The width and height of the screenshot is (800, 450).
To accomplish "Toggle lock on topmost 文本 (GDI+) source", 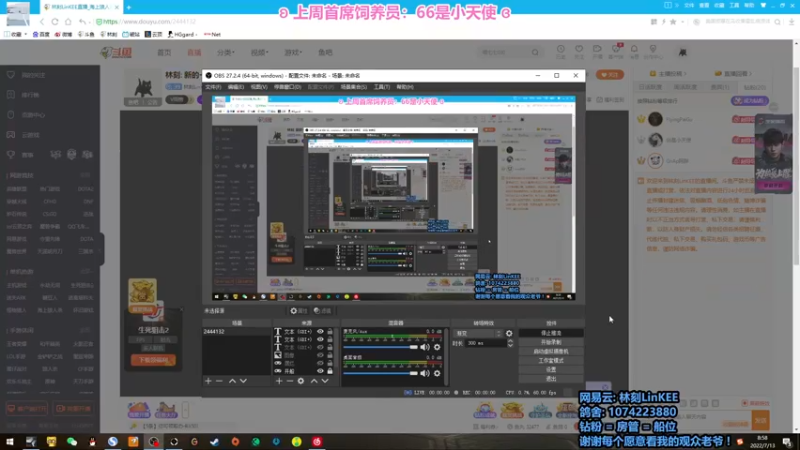I will click(x=330, y=332).
